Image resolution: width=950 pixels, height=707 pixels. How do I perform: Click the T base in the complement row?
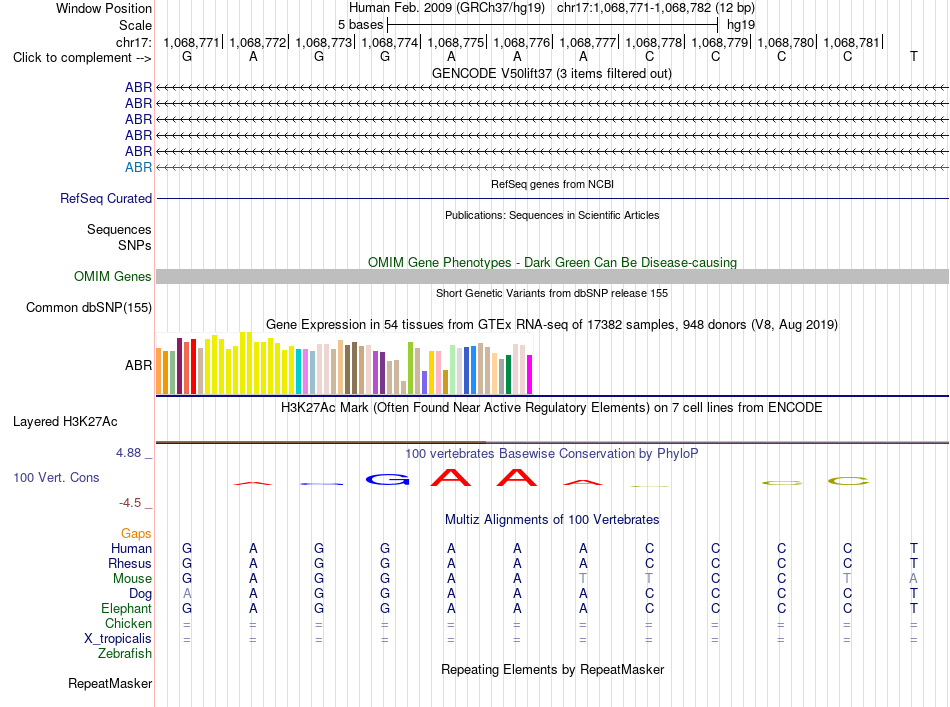coord(914,57)
